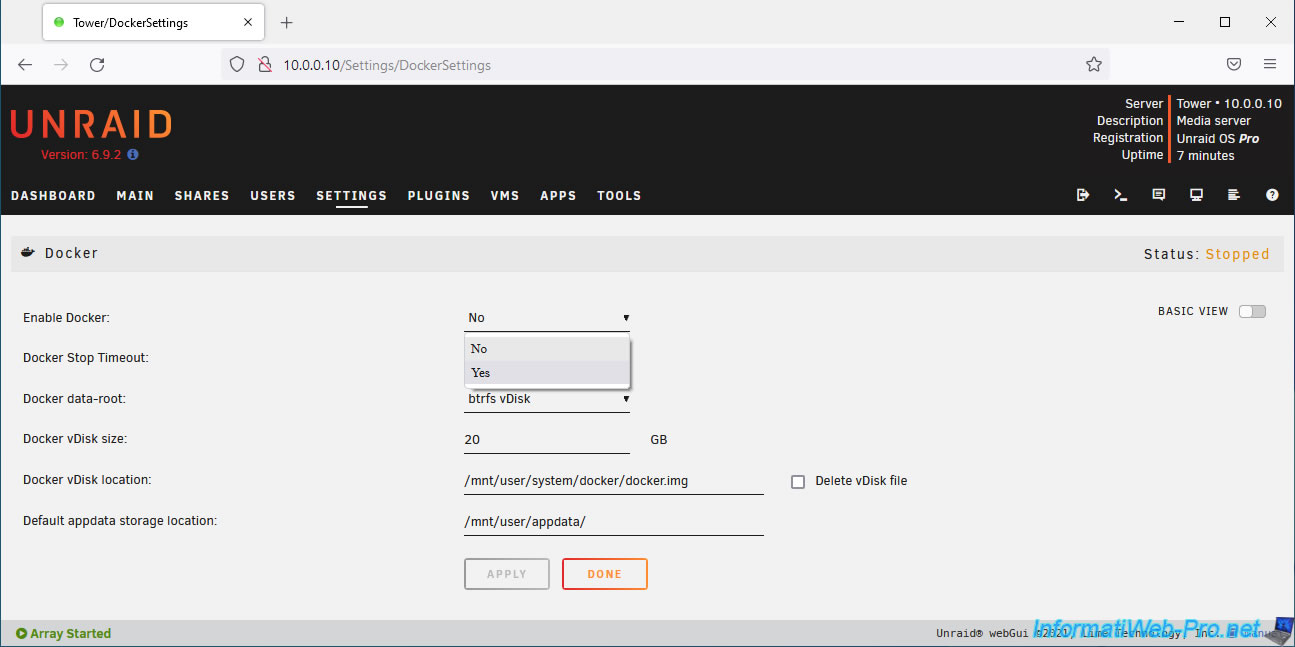Click the logout icon in Unraid header

tap(1082, 195)
